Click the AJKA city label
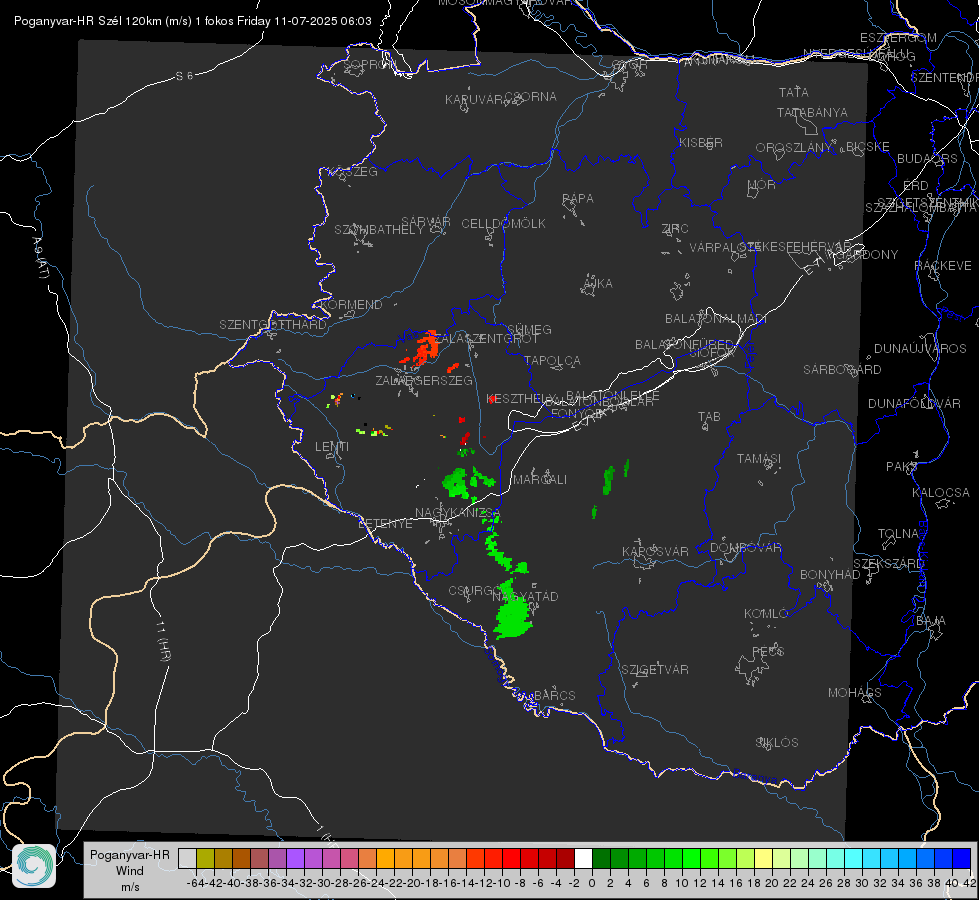 tap(598, 284)
